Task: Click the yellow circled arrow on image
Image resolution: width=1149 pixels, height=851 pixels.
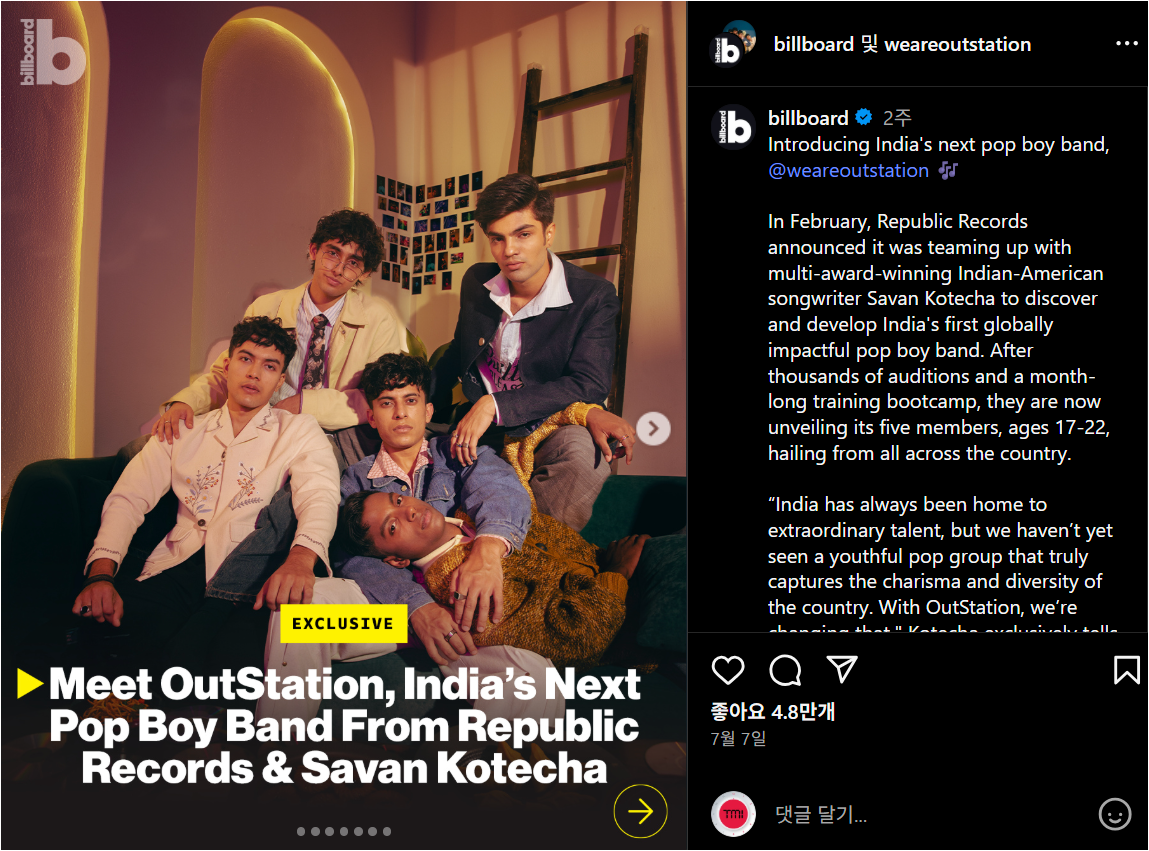Action: pyautogui.click(x=640, y=811)
